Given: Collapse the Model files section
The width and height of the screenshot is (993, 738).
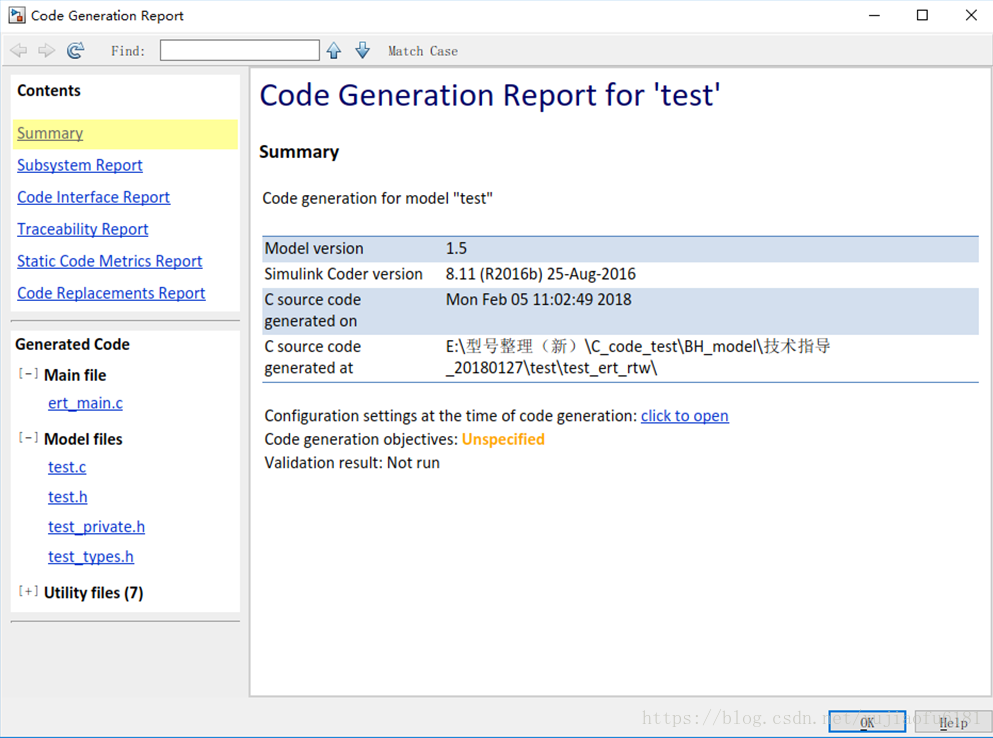Looking at the screenshot, I should pos(28,438).
